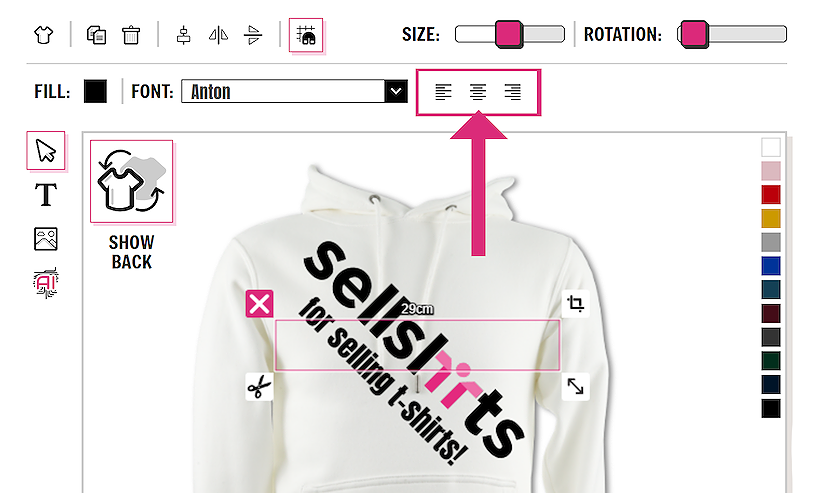The image size is (825, 493).
Task: Select the arrow pointer tool
Action: pos(46,150)
